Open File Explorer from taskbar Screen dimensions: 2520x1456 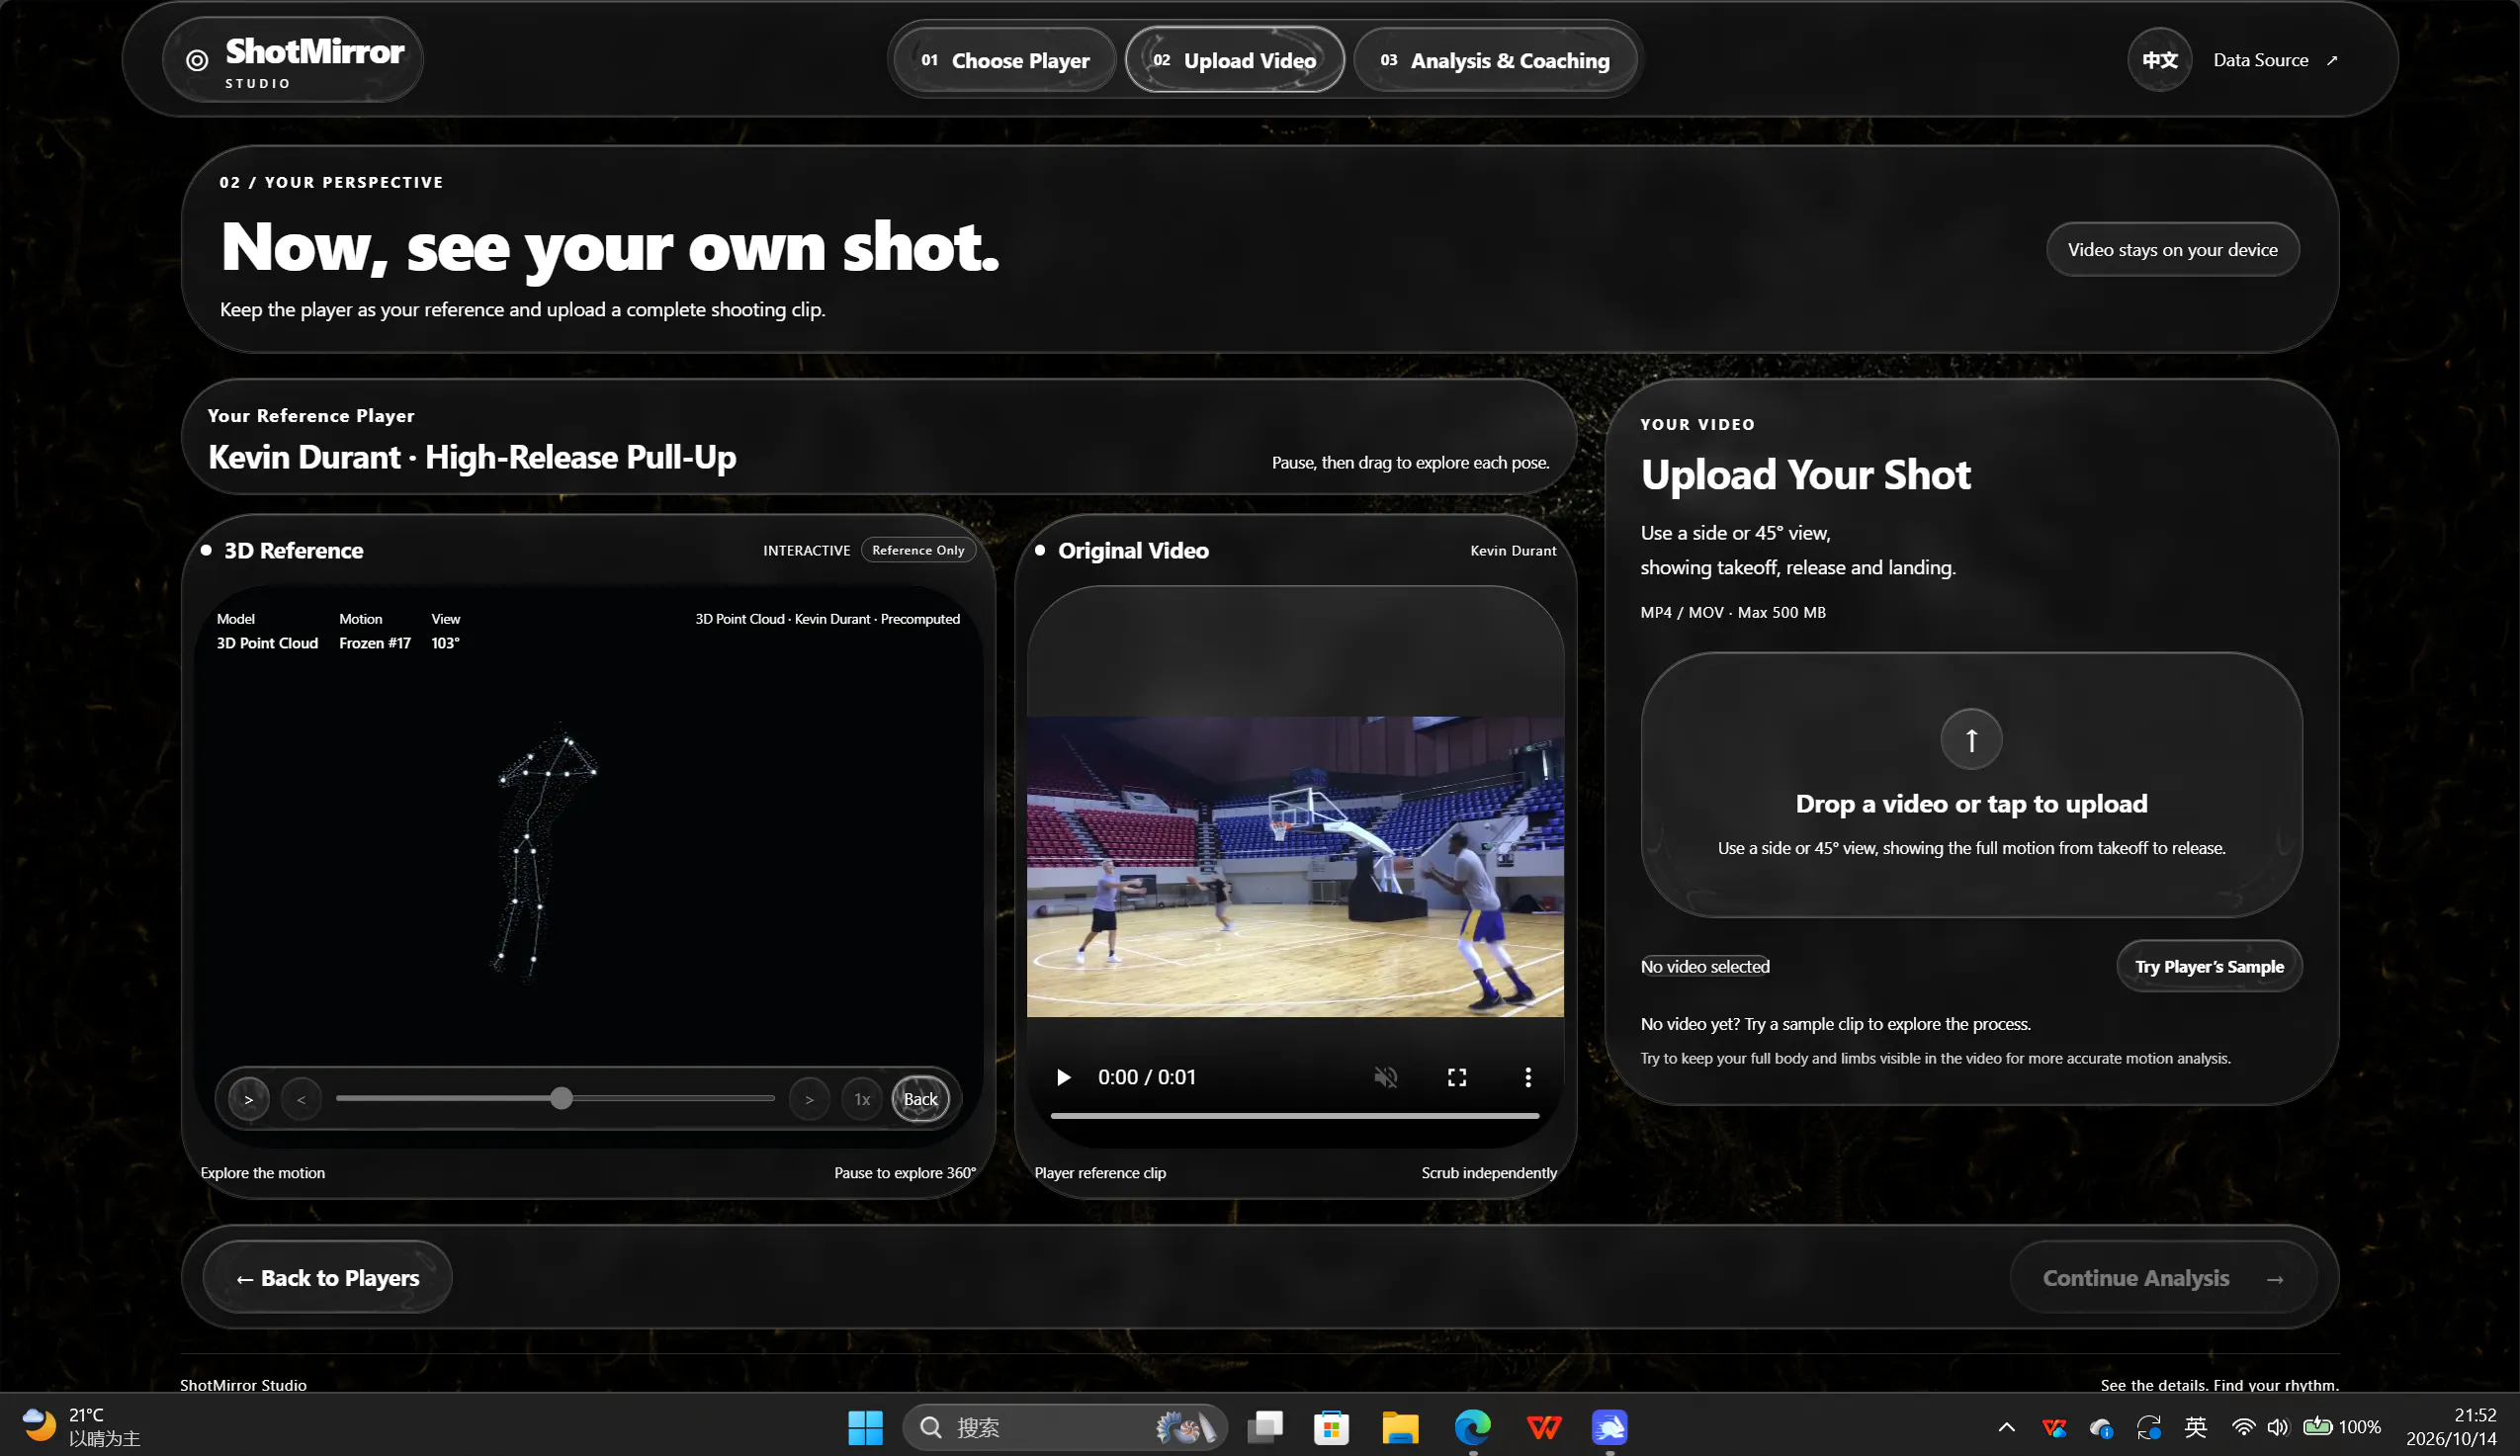coord(1400,1427)
